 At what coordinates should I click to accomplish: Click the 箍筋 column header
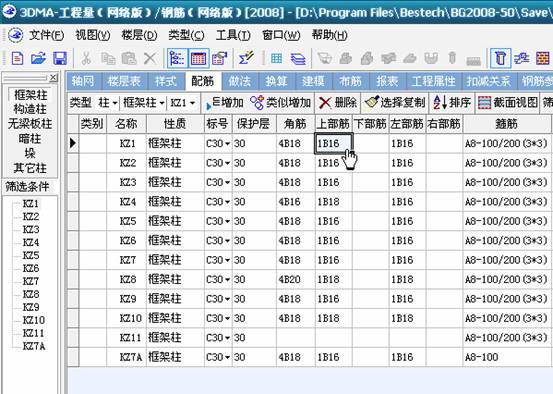click(x=507, y=124)
